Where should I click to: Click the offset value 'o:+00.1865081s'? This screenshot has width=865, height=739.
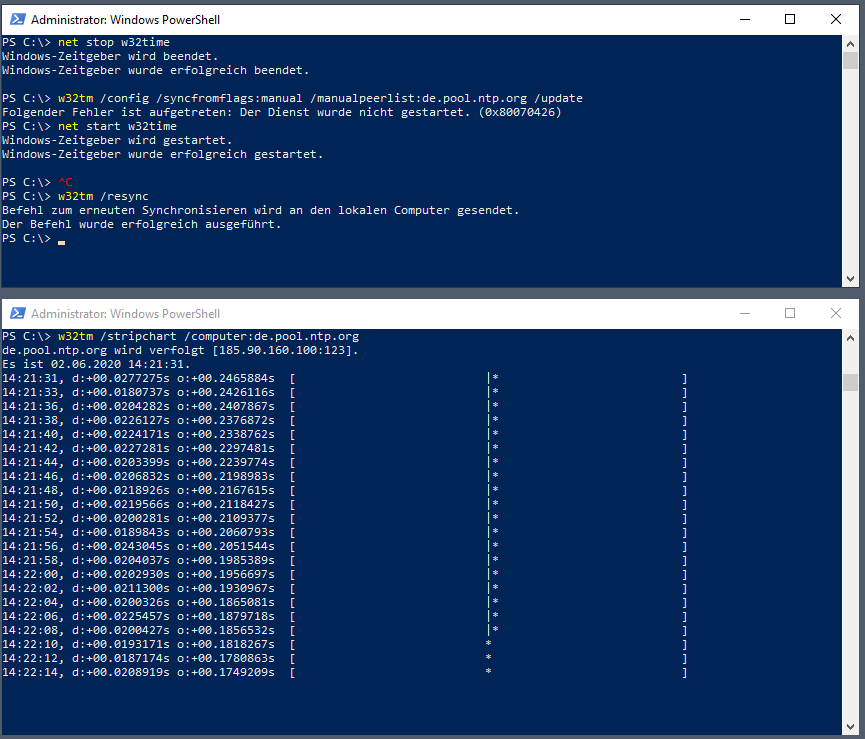(226, 603)
